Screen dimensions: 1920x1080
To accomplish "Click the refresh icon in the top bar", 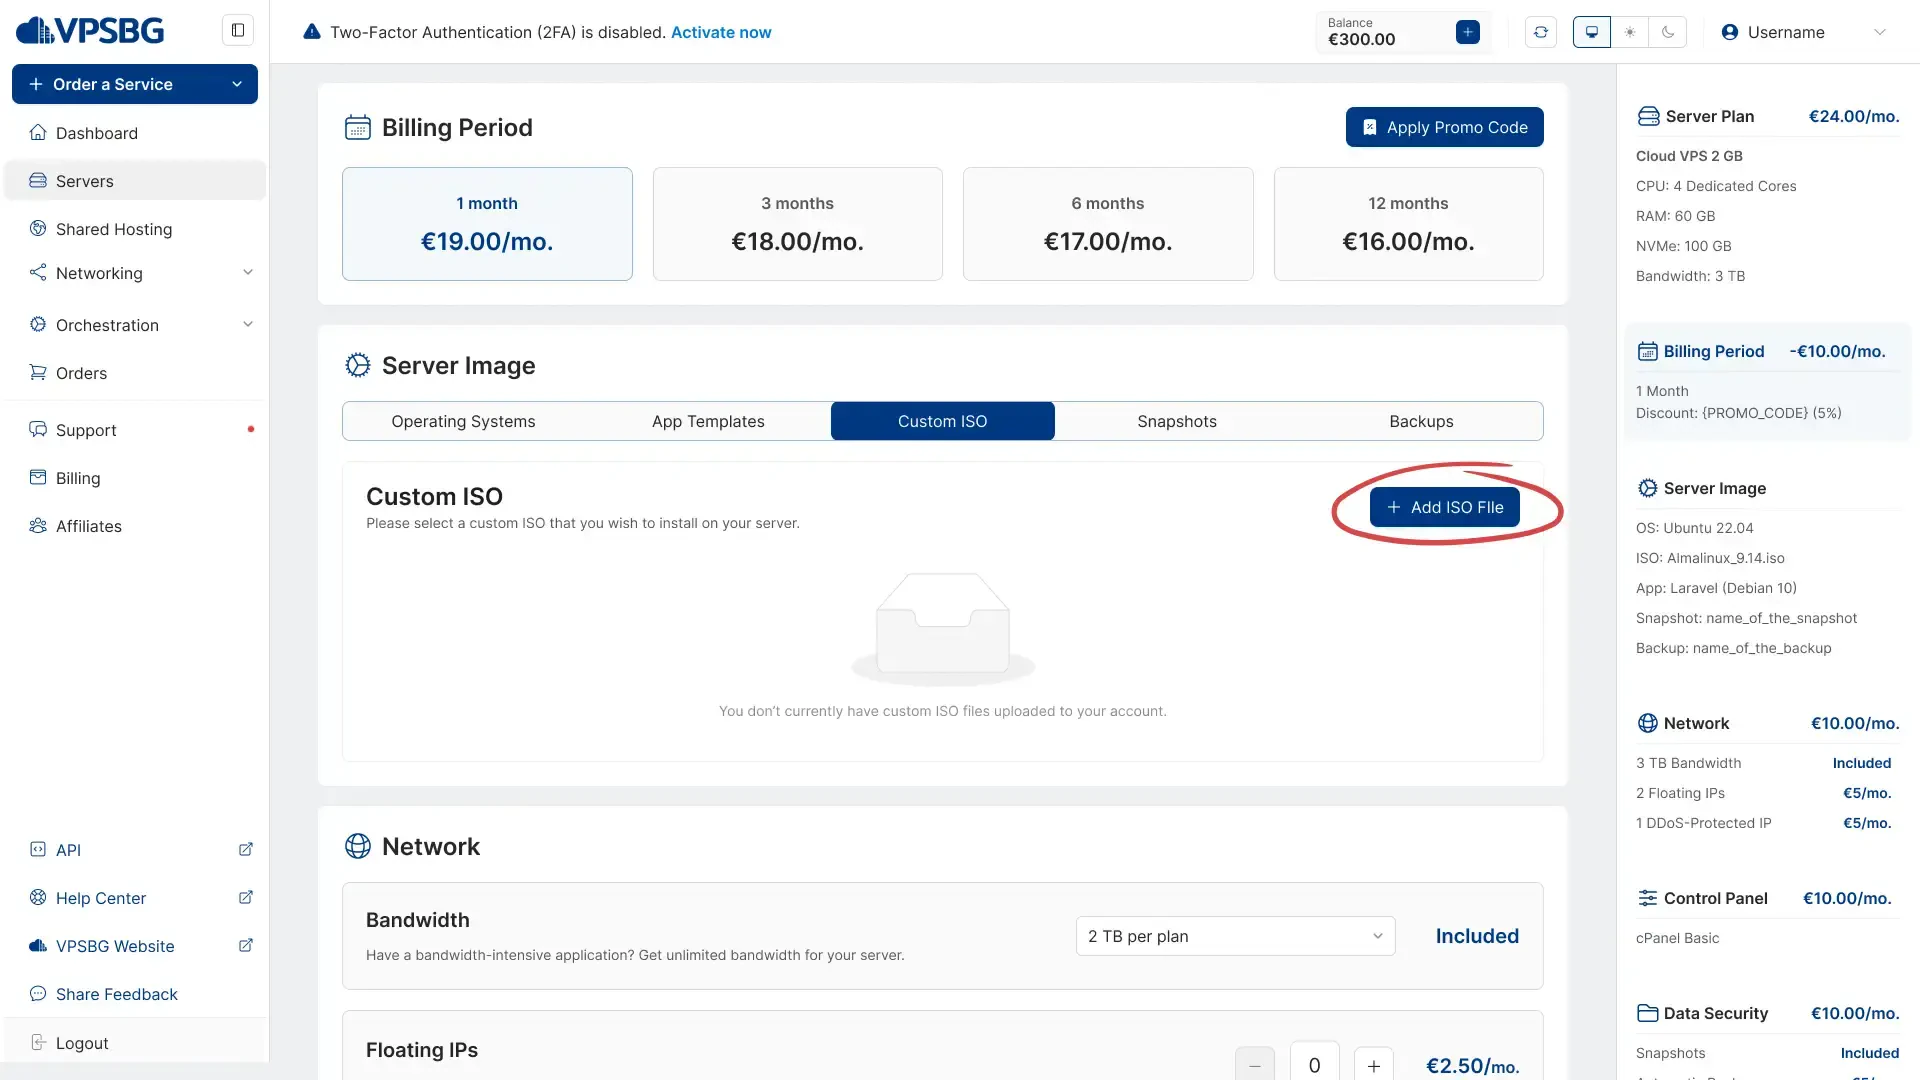I will pos(1541,32).
